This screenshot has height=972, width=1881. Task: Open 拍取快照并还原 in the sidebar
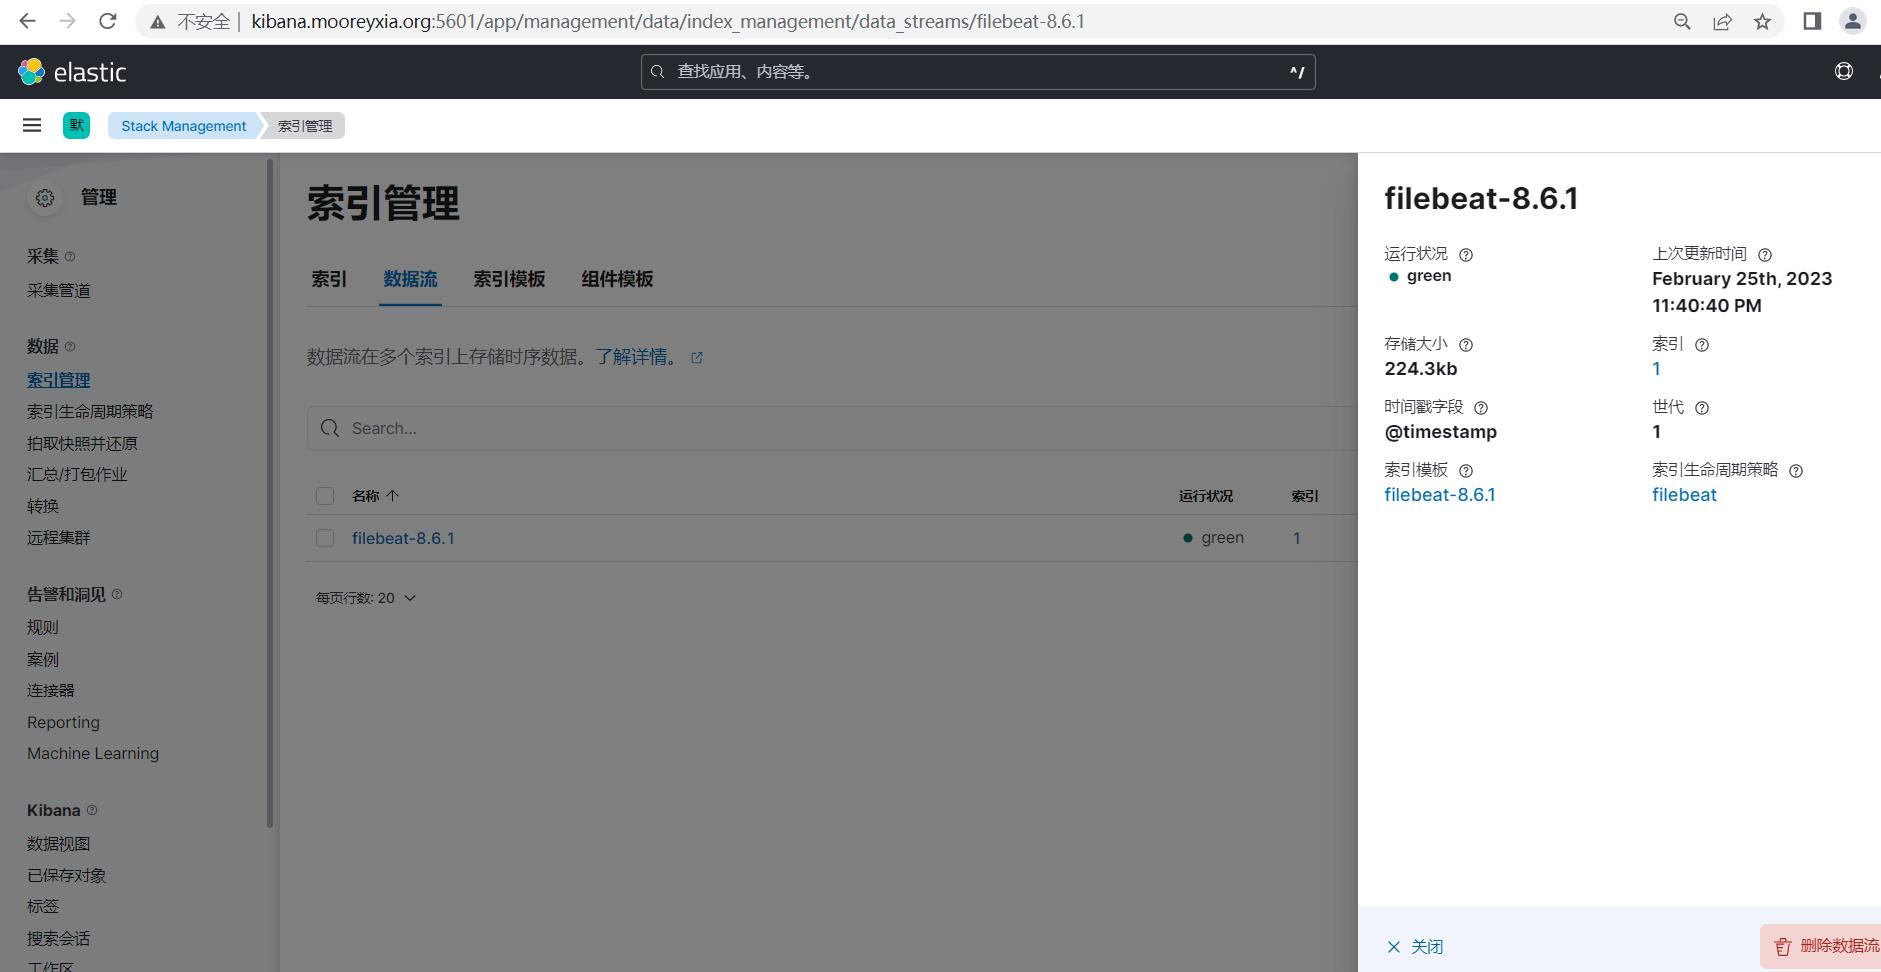82,443
